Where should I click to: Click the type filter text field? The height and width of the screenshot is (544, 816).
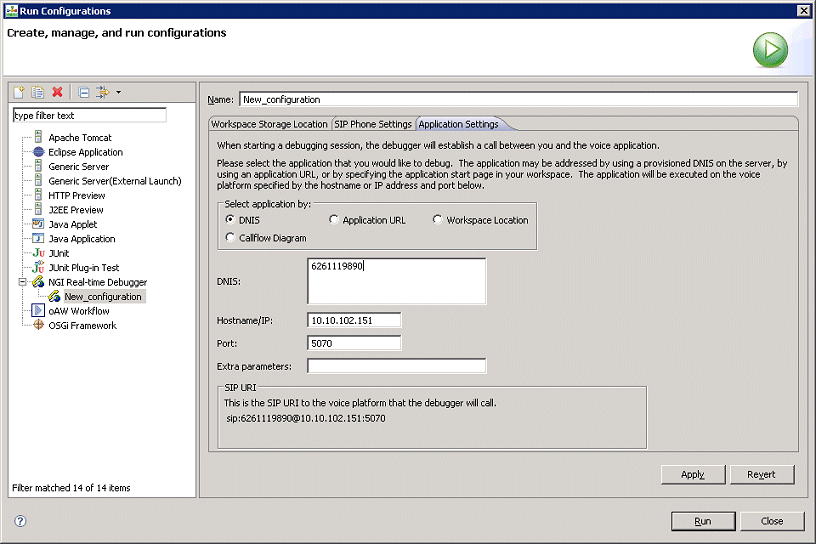90,115
